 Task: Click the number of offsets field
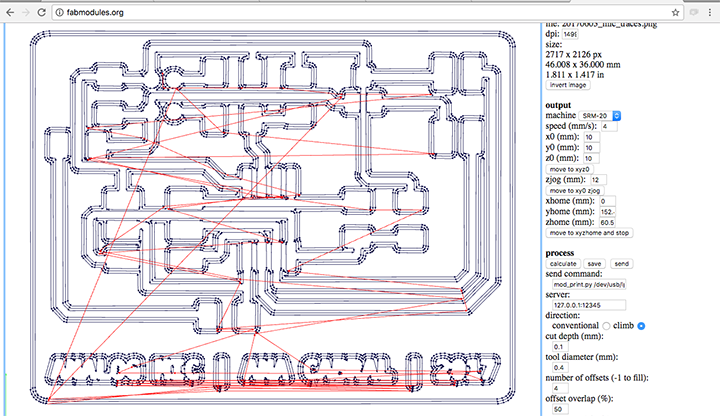coord(560,388)
